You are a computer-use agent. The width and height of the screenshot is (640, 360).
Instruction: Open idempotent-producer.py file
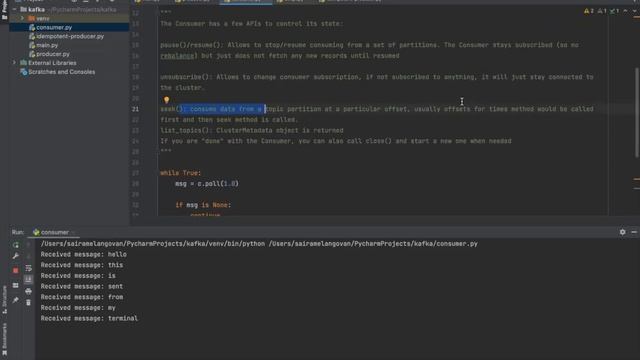pos(70,36)
